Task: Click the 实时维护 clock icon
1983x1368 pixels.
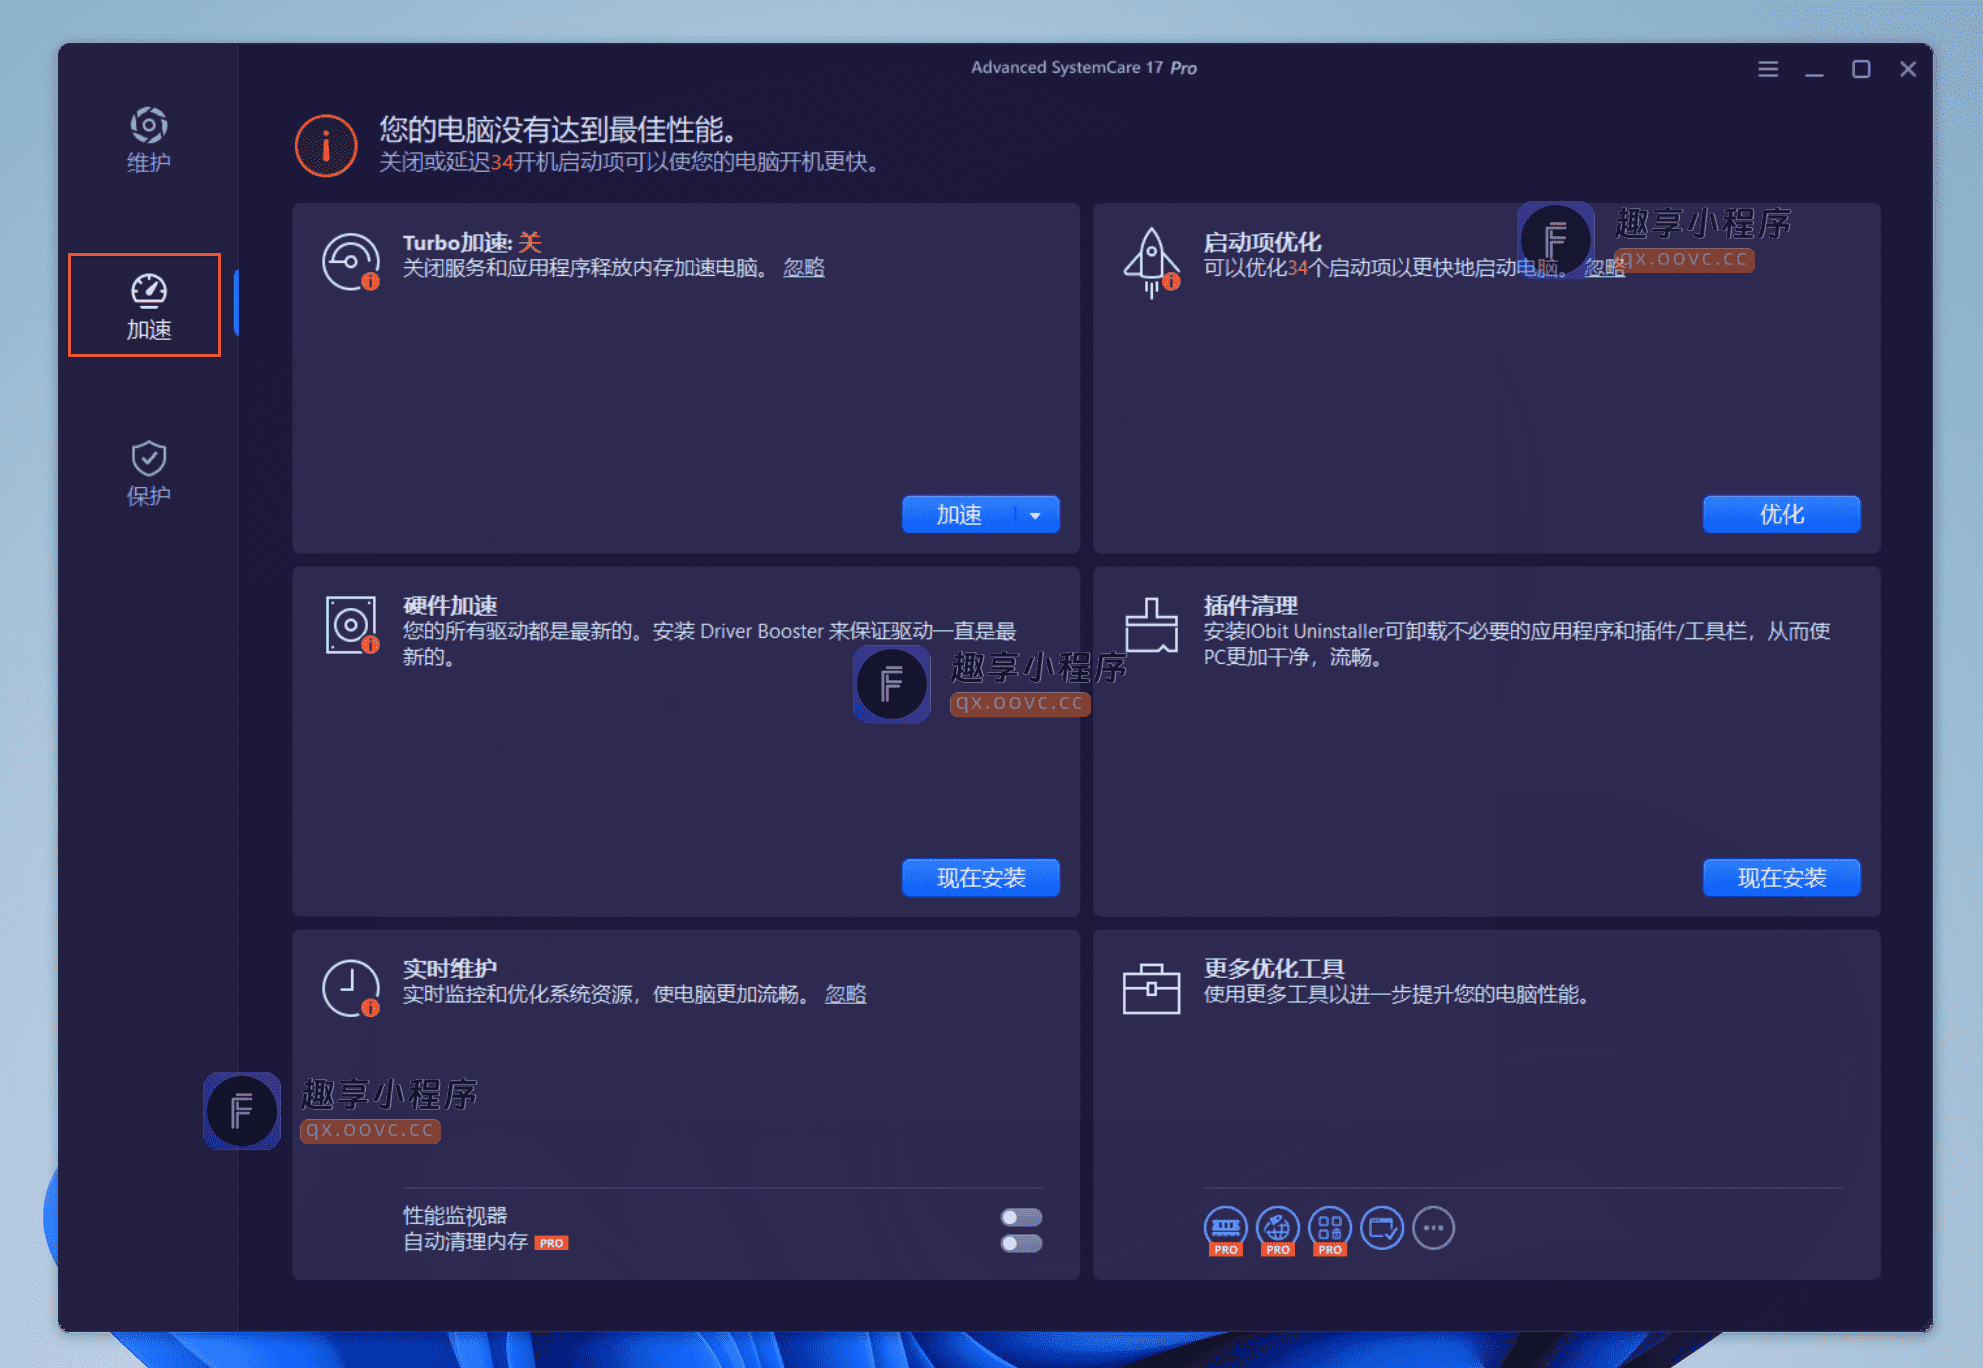Action: point(351,988)
